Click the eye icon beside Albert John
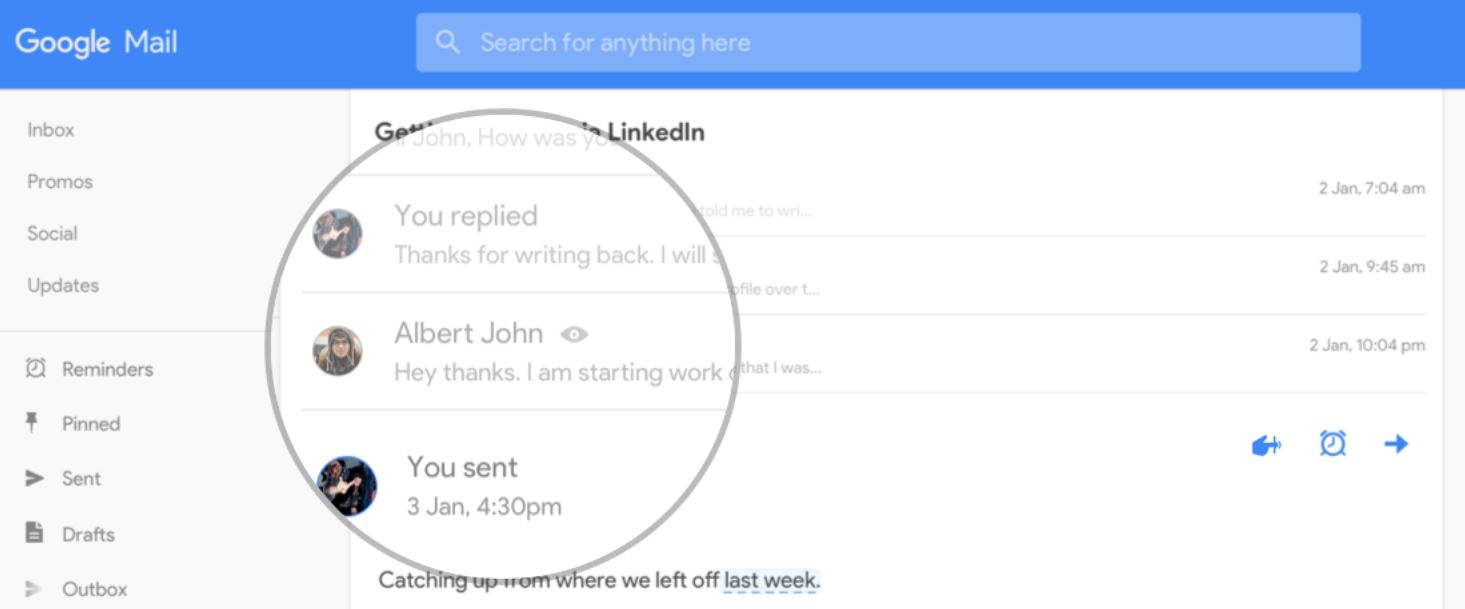1465x609 pixels. click(574, 334)
